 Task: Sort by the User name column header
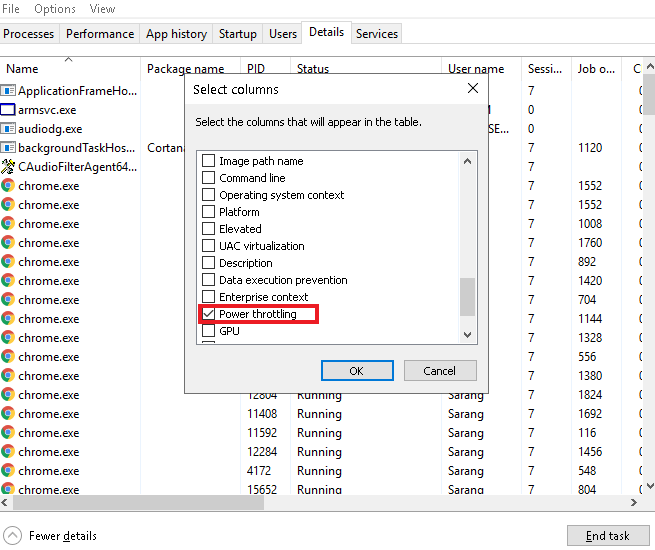pyautogui.click(x=476, y=69)
